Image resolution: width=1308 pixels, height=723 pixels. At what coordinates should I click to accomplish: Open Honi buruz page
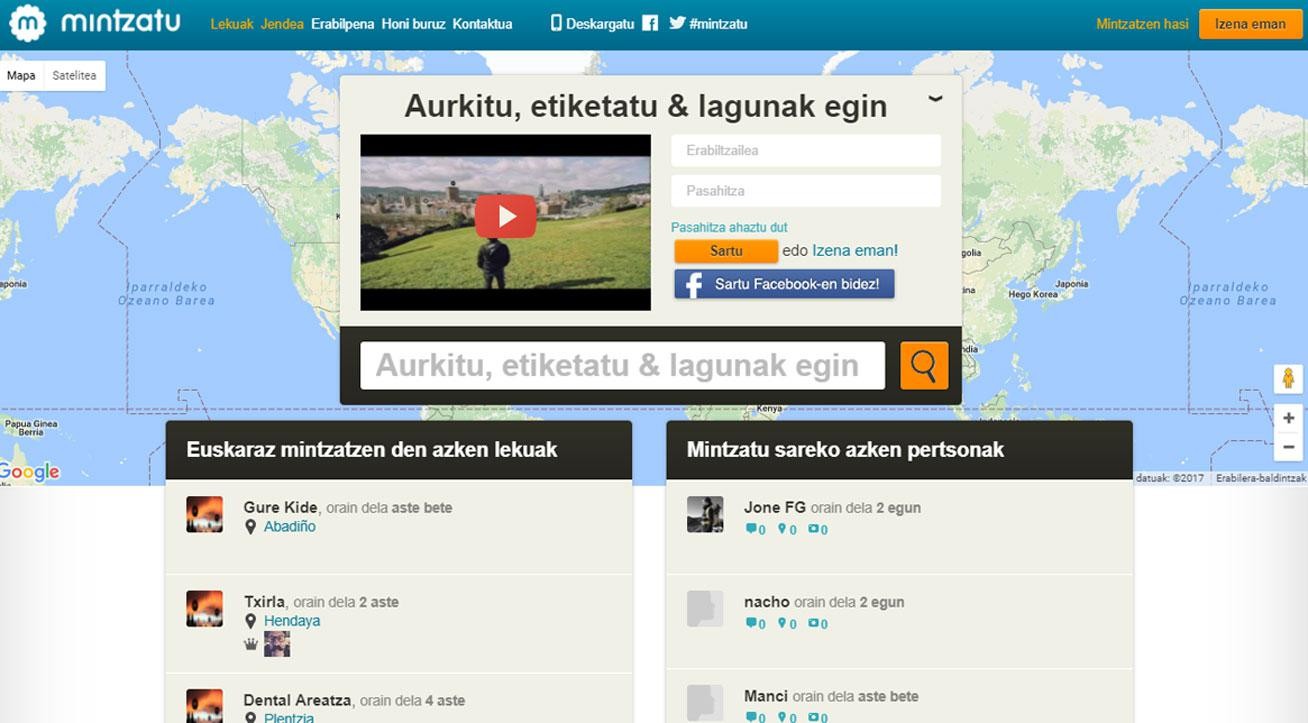pyautogui.click(x=413, y=24)
